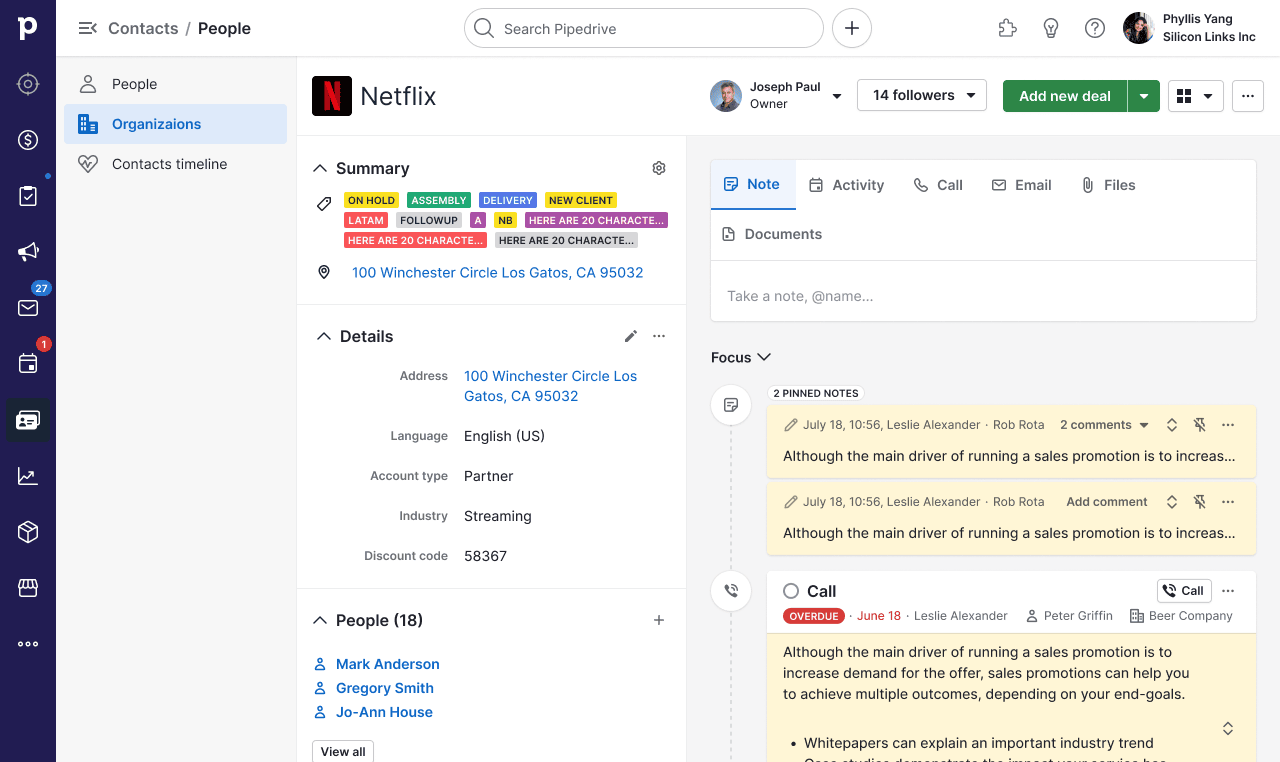Click Add comment on second note
The image size is (1280, 762).
[1107, 502]
